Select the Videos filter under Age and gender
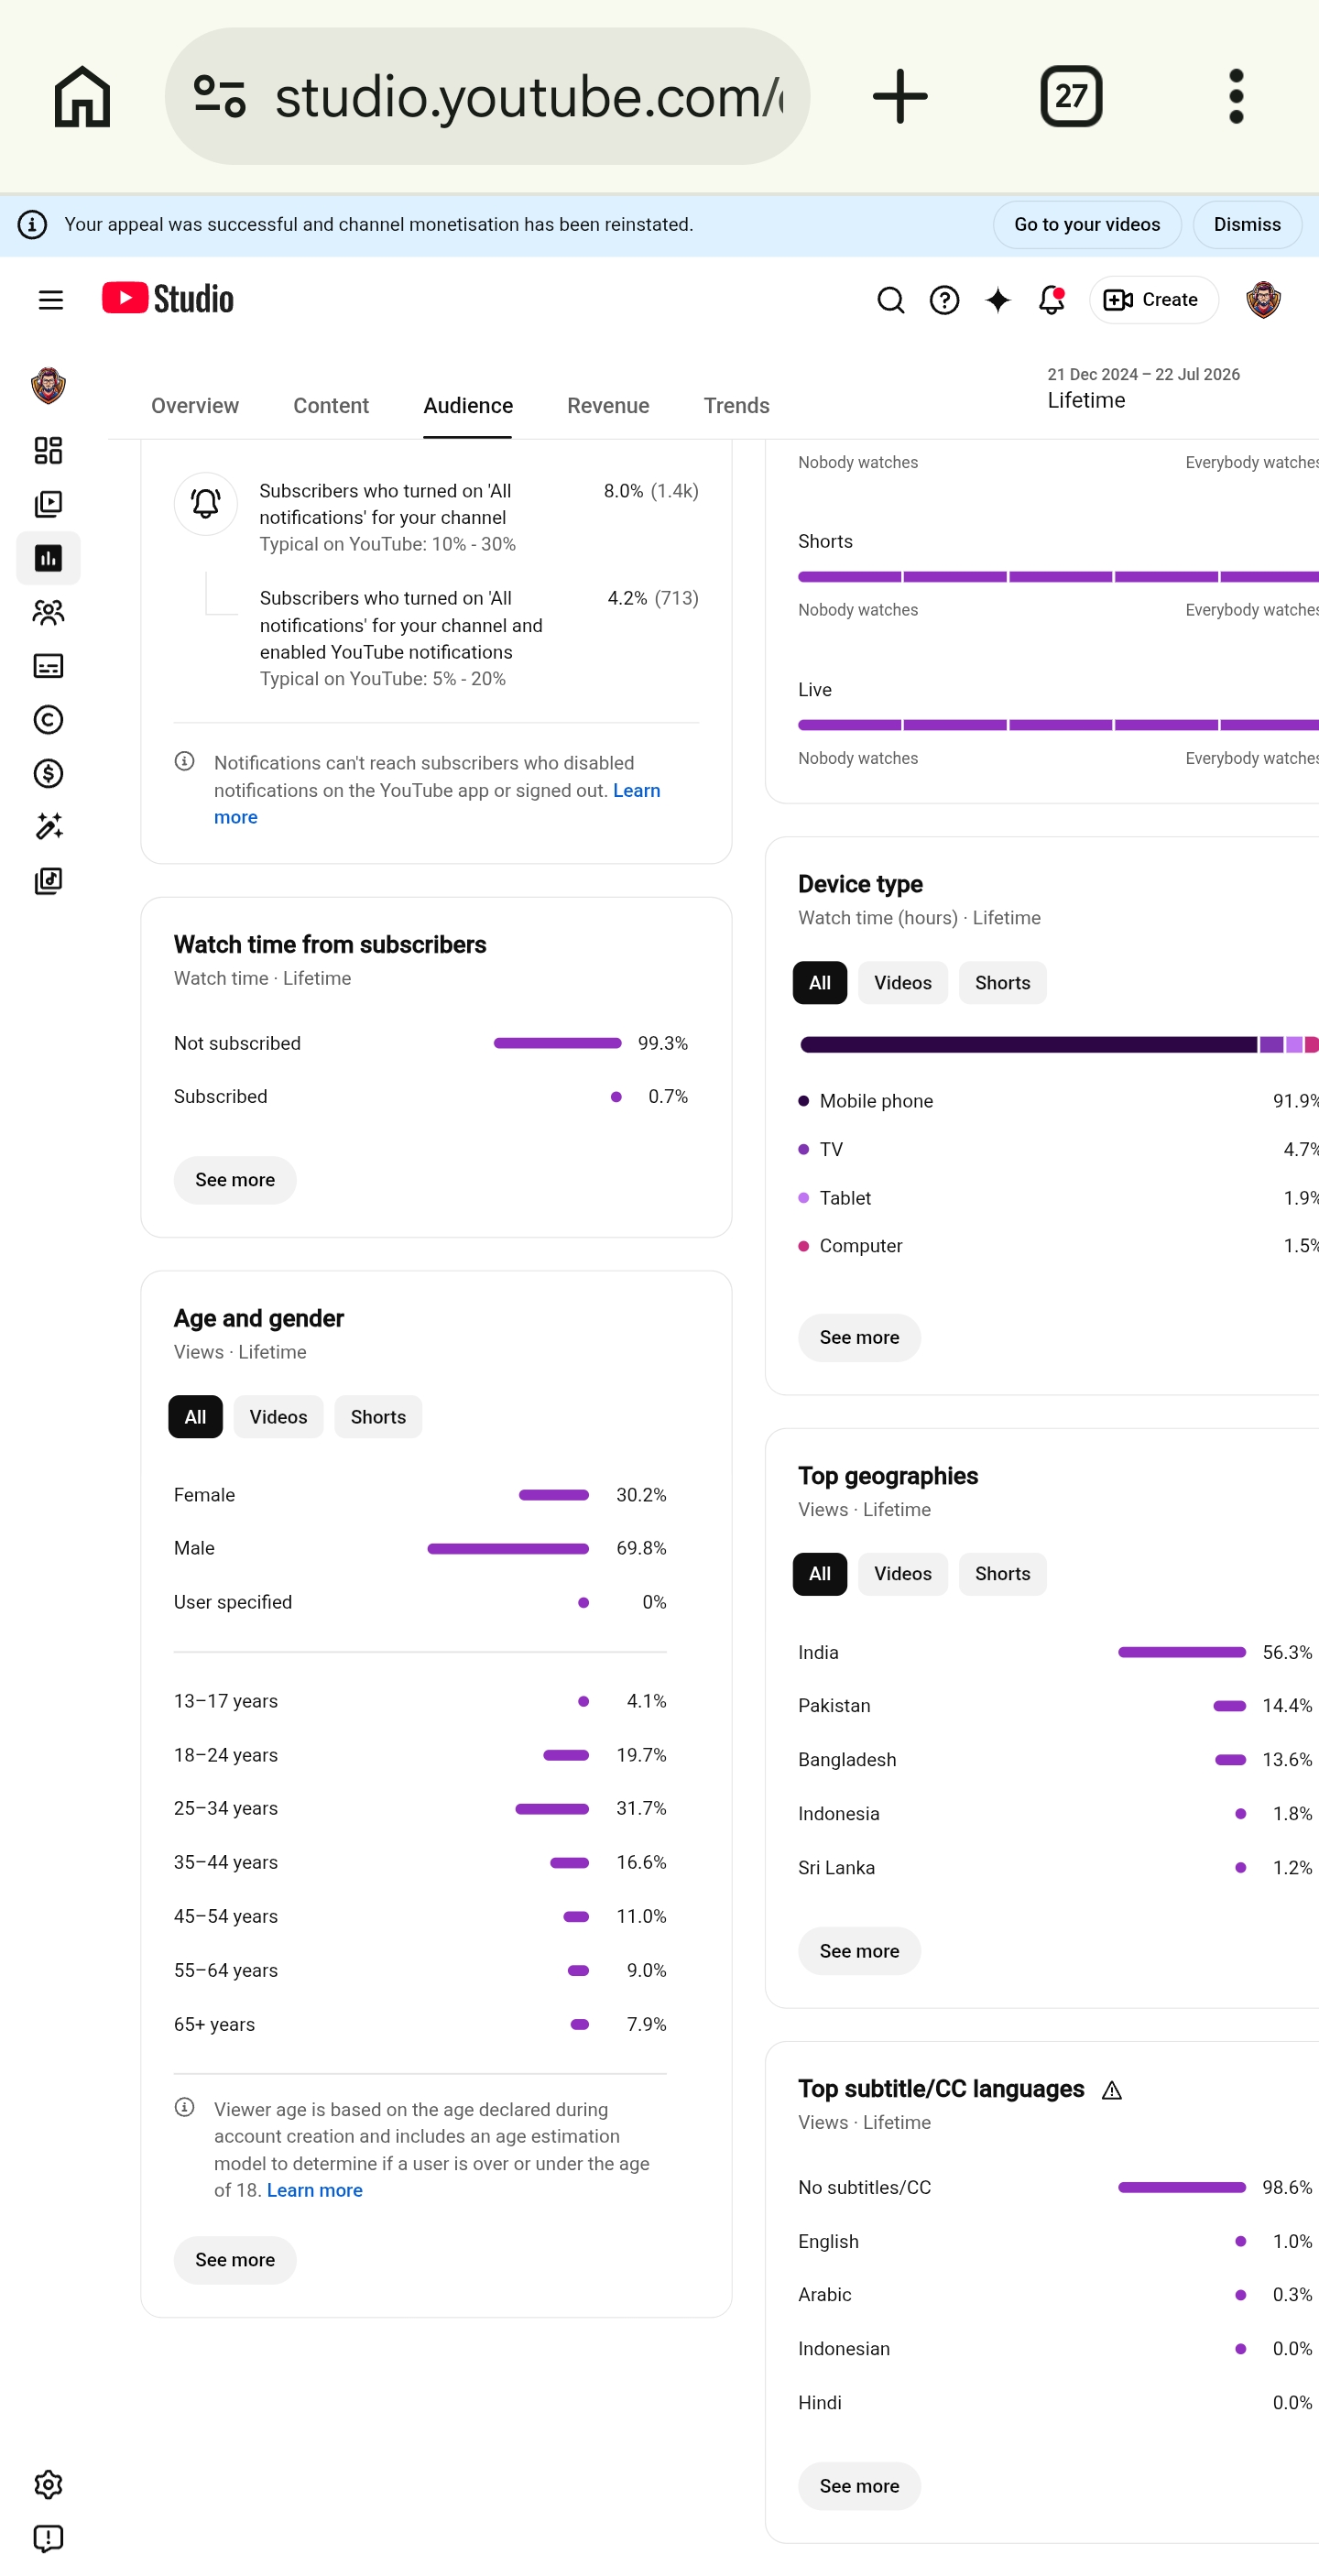This screenshot has width=1319, height=2576. coord(278,1417)
